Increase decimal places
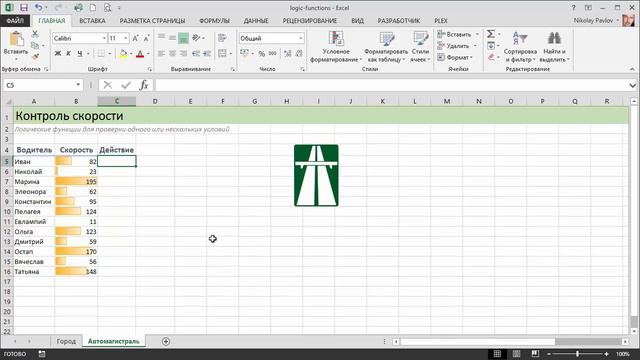The image size is (640, 360). 288,53
